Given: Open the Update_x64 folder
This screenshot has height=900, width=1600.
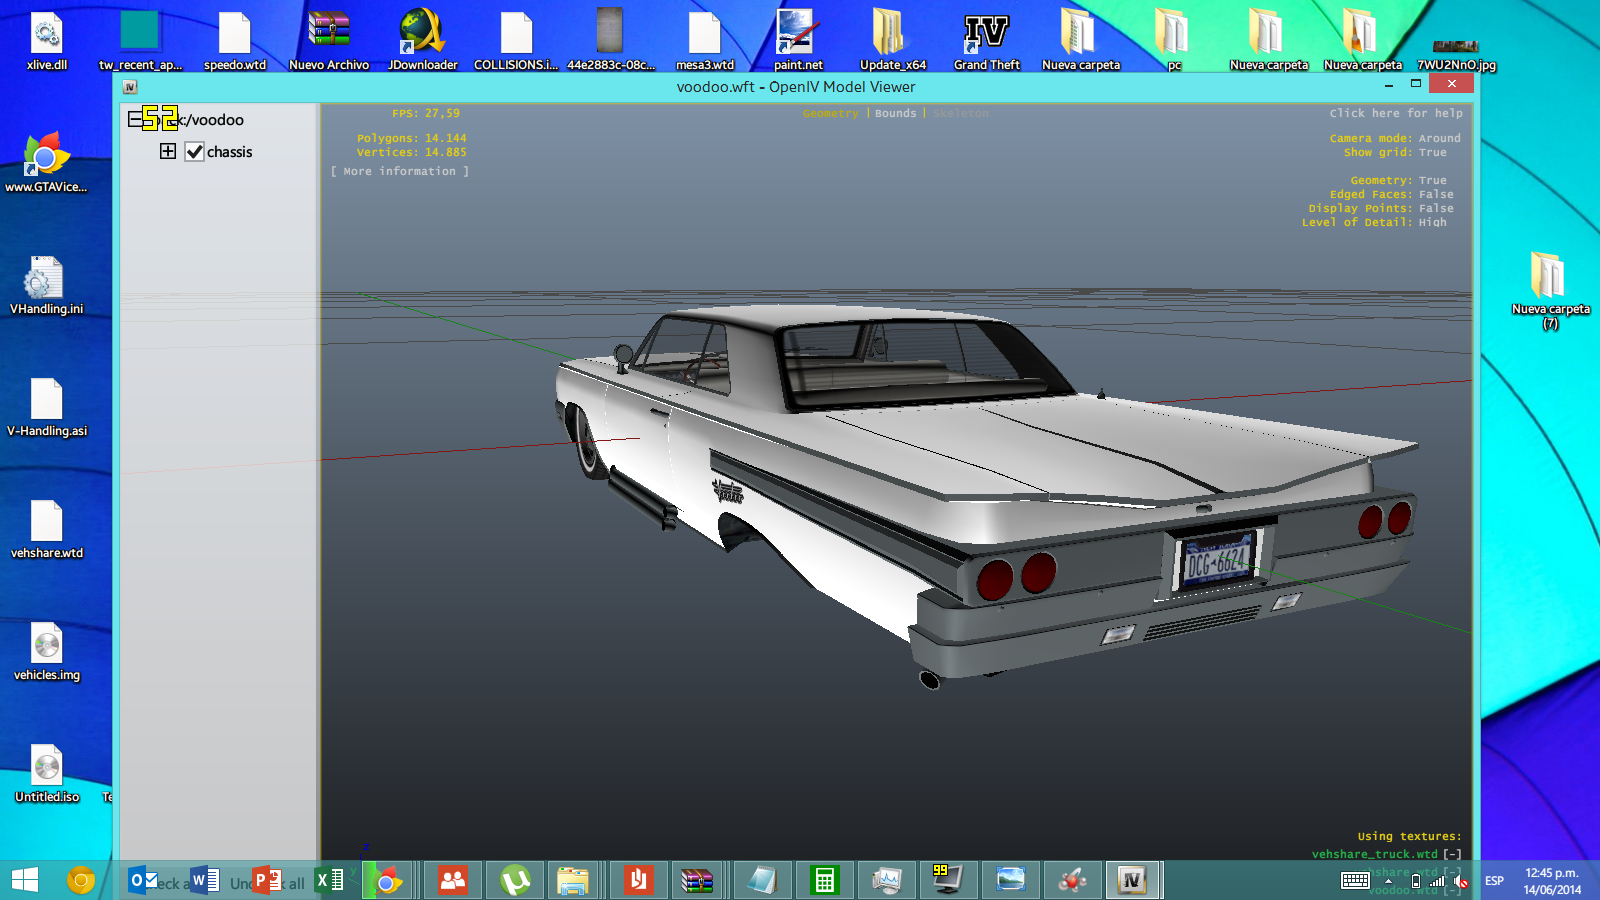Looking at the screenshot, I should [x=893, y=42].
